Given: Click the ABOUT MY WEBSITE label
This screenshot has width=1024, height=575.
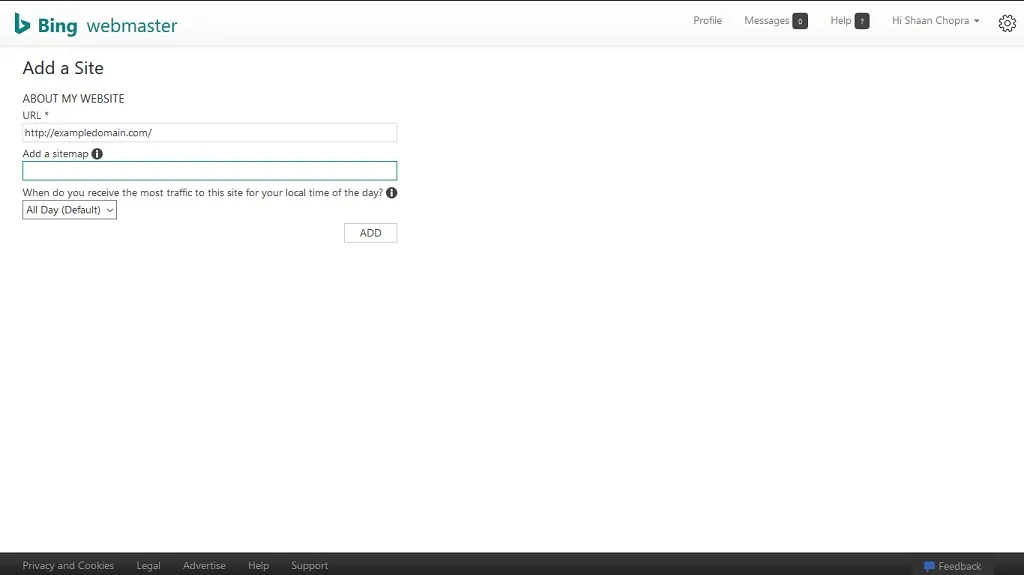Looking at the screenshot, I should pyautogui.click(x=73, y=99).
